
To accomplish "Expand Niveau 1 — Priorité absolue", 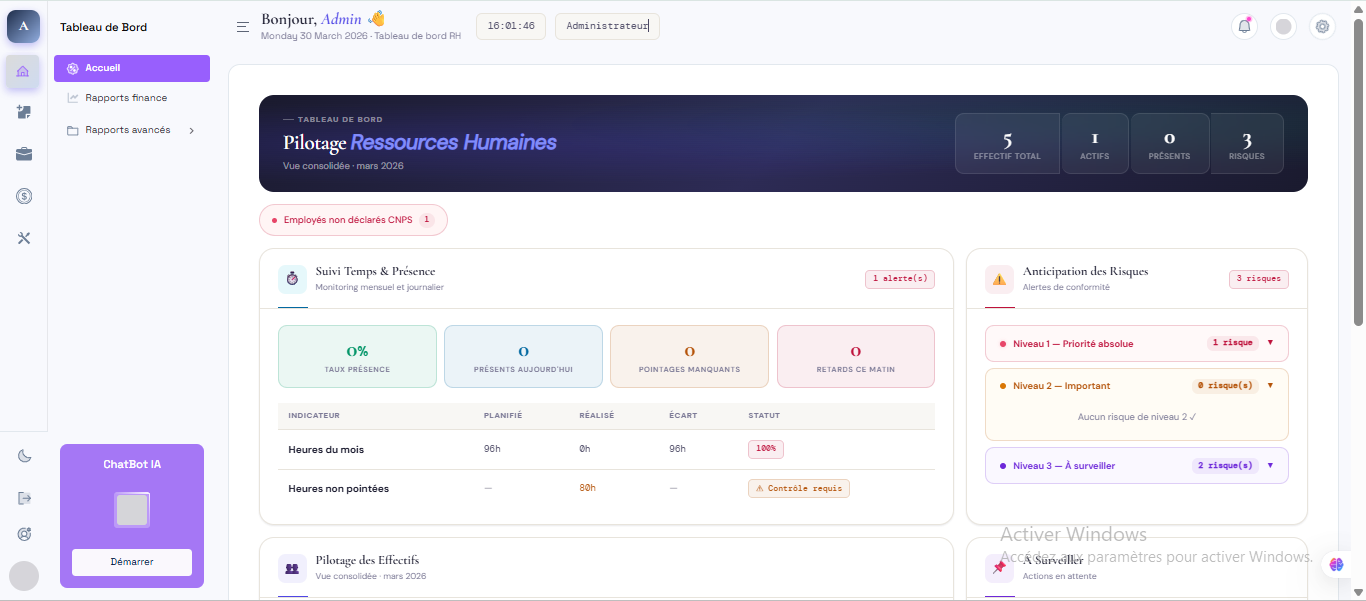I will point(1137,343).
